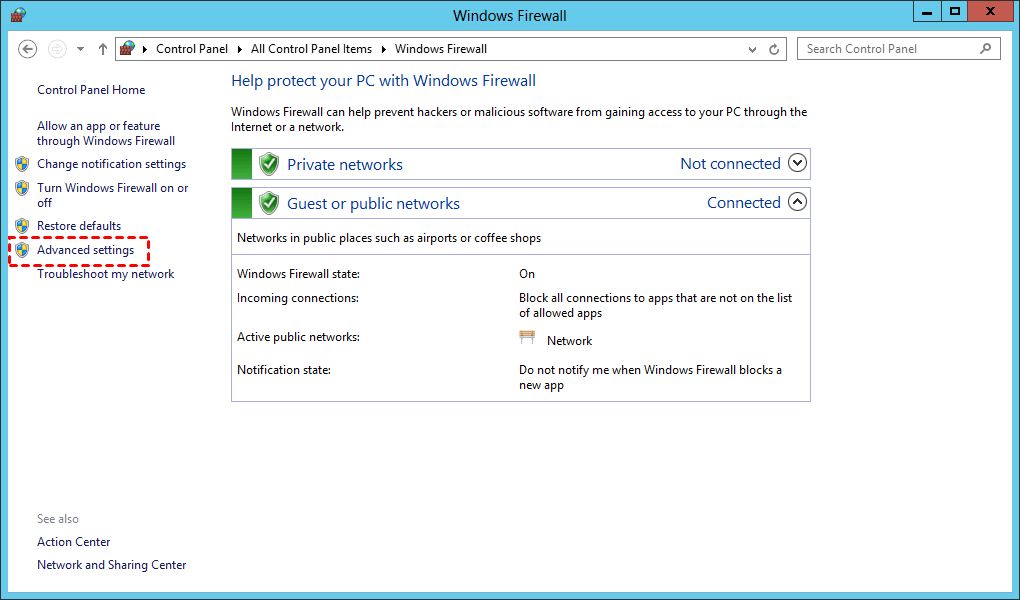This screenshot has width=1020, height=600.
Task: Go up one level with the Up arrow
Action: [103, 49]
